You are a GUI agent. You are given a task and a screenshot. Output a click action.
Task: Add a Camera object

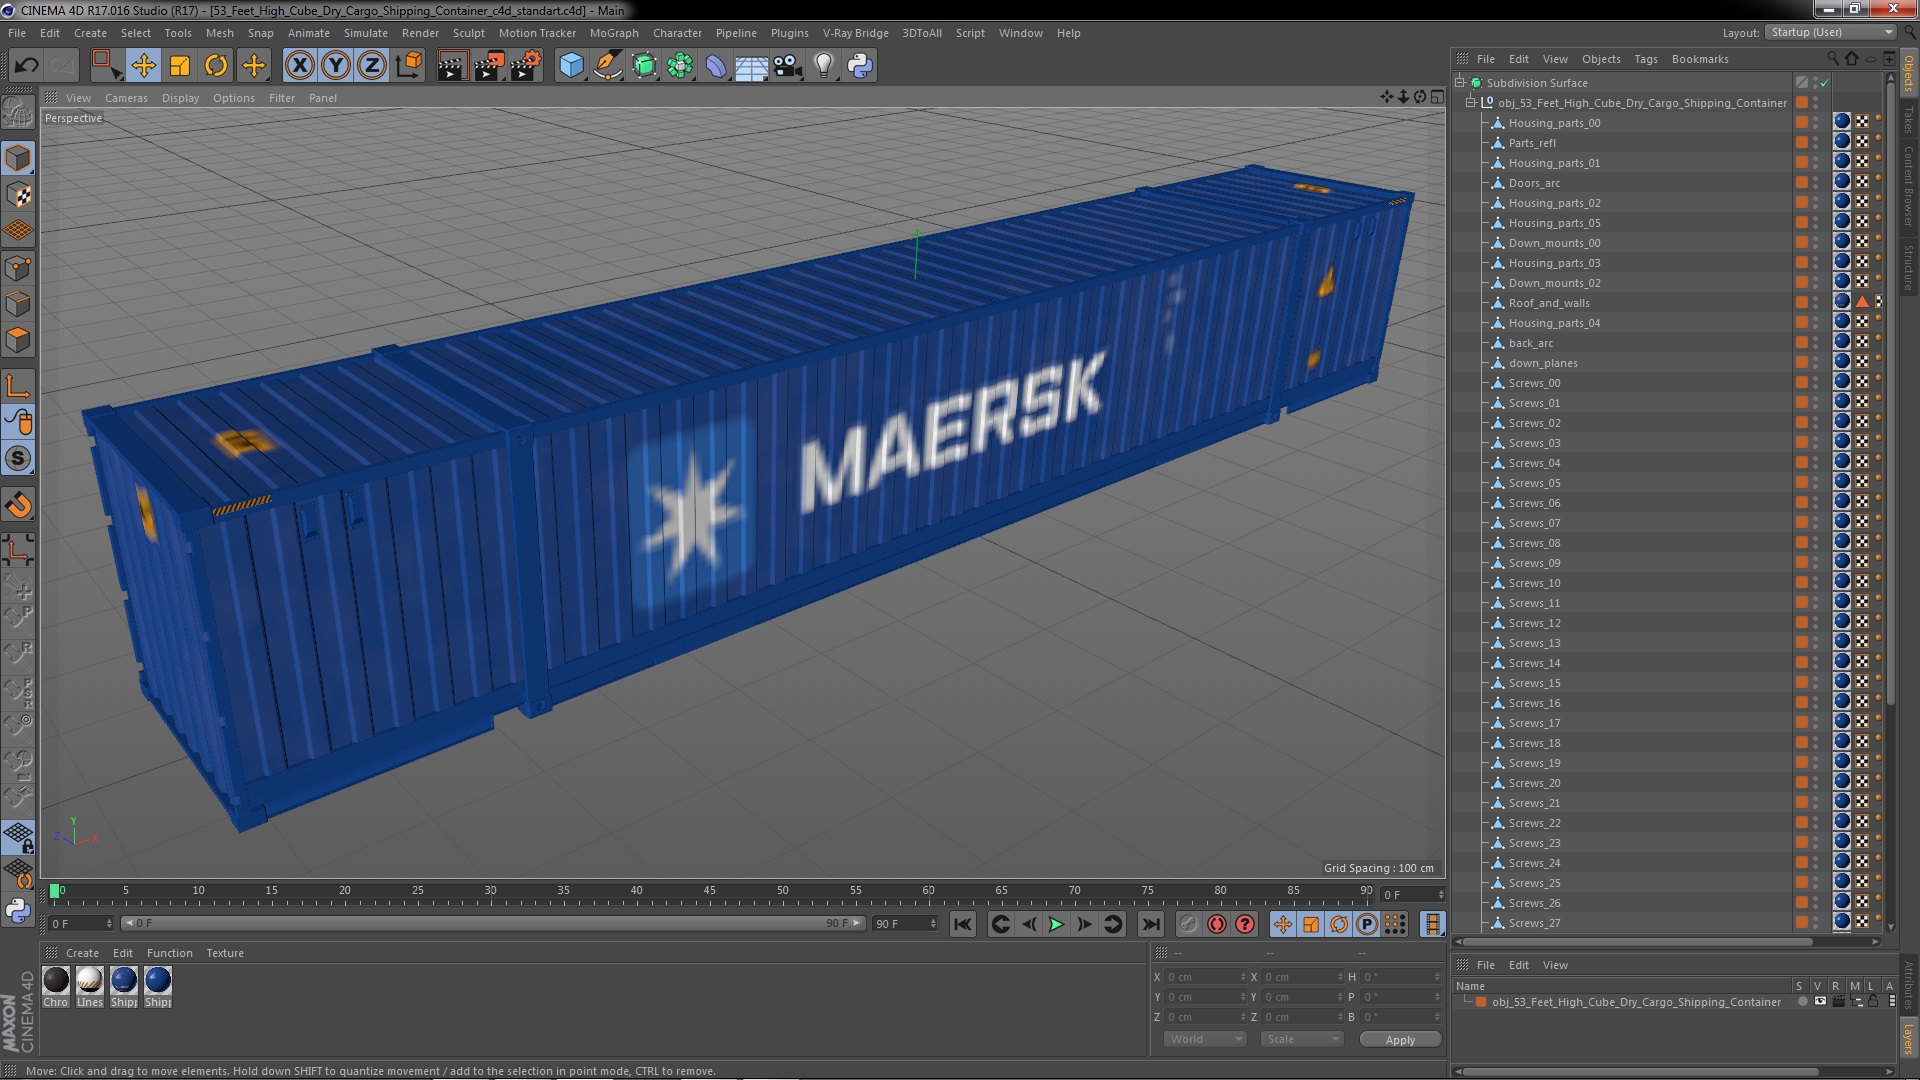click(x=788, y=66)
